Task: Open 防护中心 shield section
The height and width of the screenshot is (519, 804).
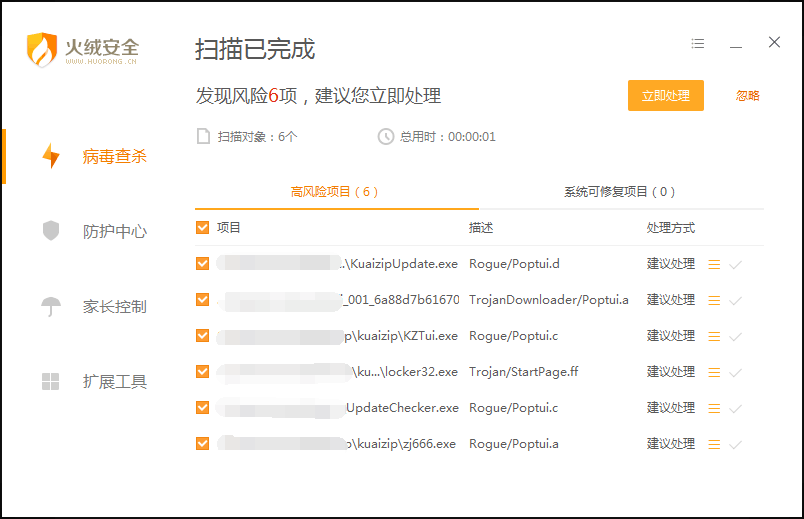Action: coord(51,231)
